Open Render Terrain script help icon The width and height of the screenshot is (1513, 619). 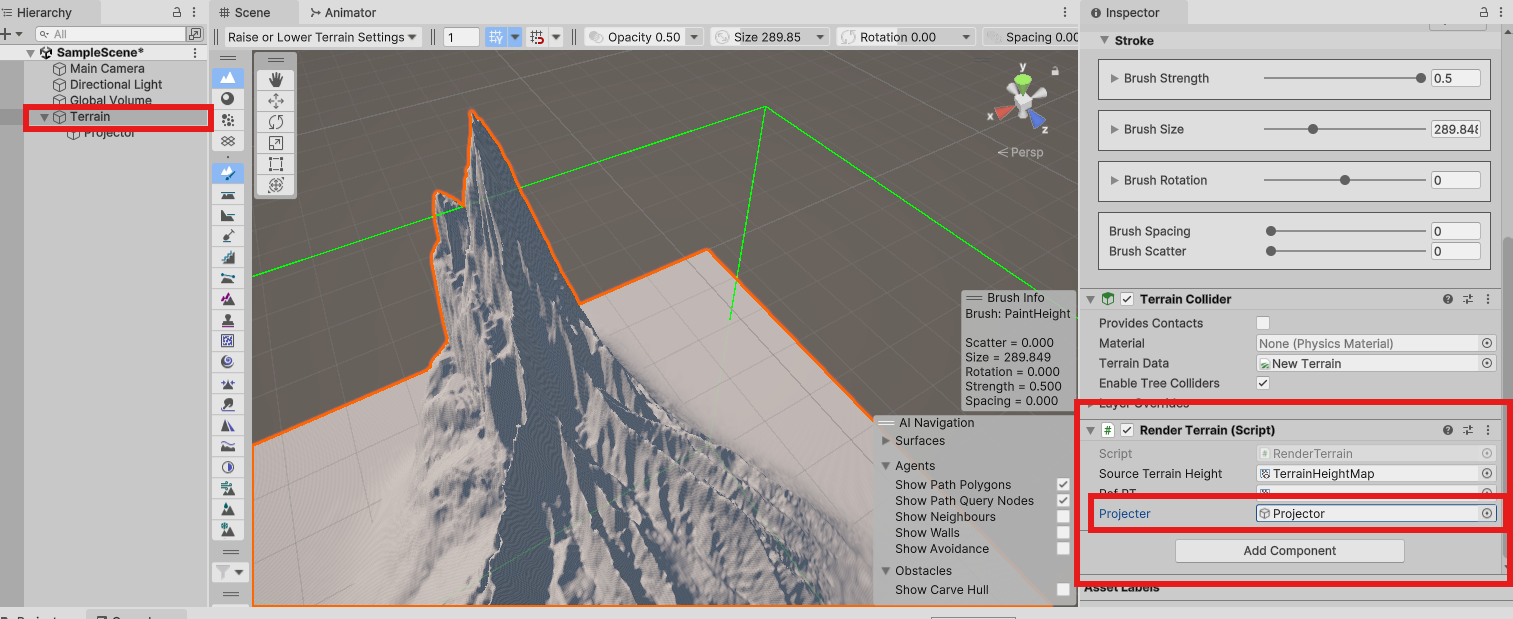(1448, 430)
